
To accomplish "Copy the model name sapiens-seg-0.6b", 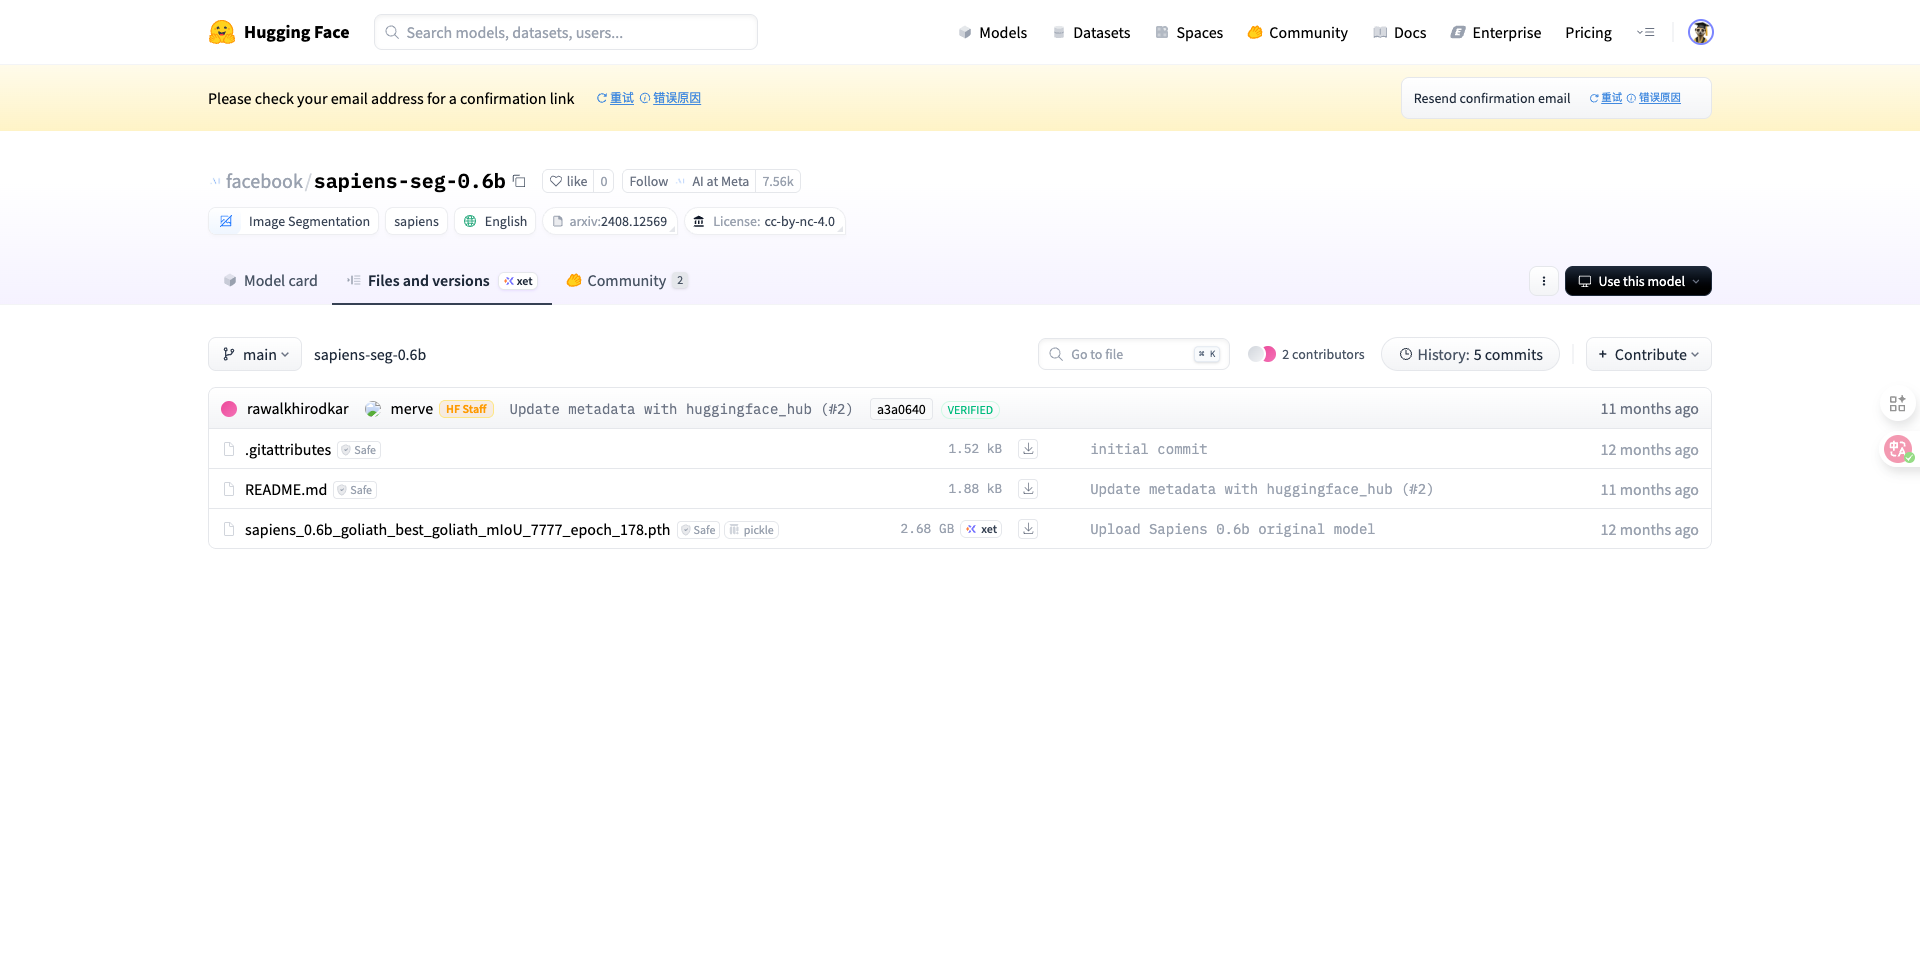I will (x=519, y=181).
